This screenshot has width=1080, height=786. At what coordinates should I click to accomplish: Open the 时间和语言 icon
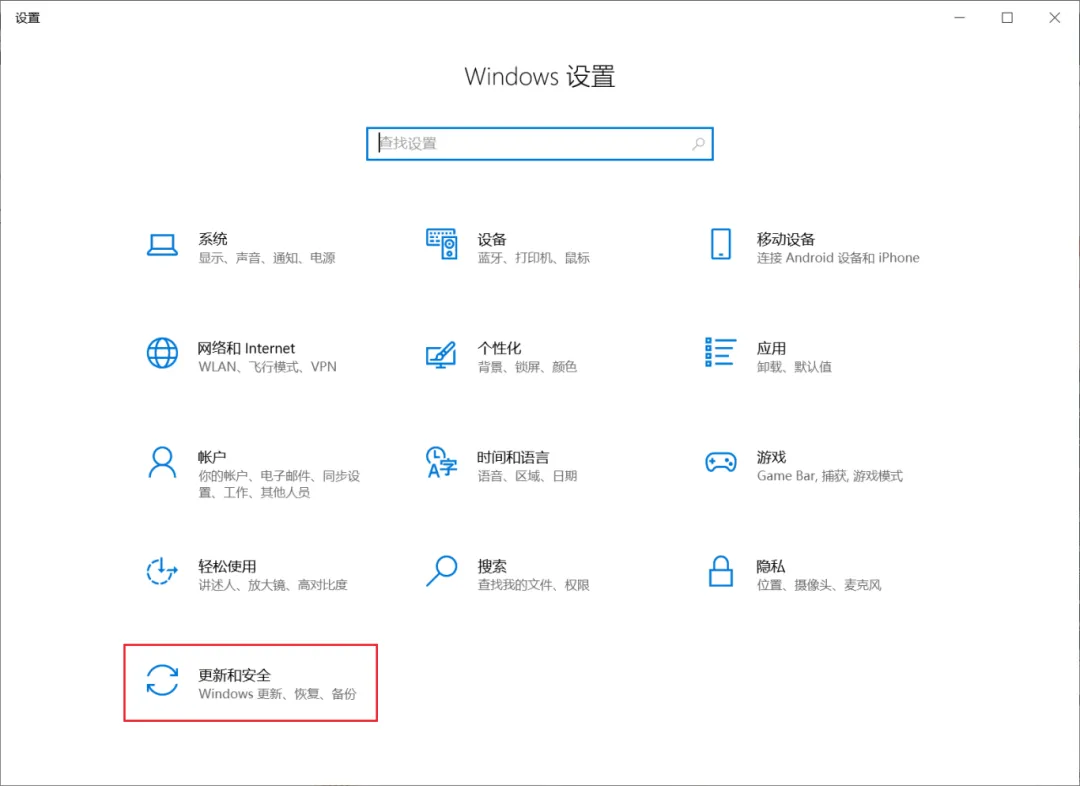442,462
